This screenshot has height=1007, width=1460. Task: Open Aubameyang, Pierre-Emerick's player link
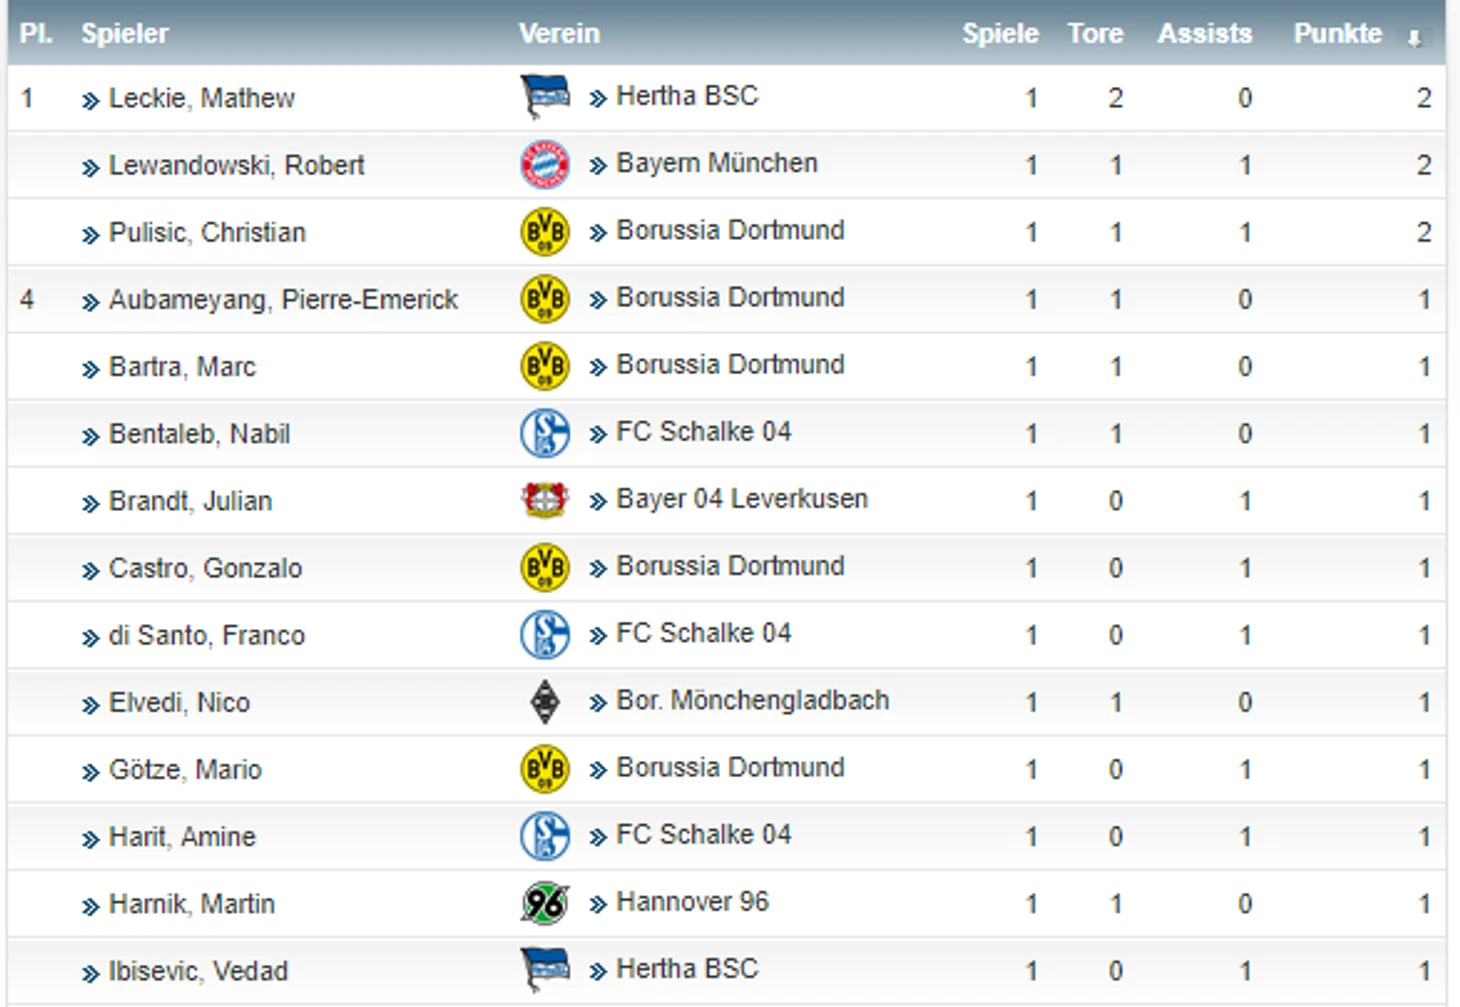(283, 299)
